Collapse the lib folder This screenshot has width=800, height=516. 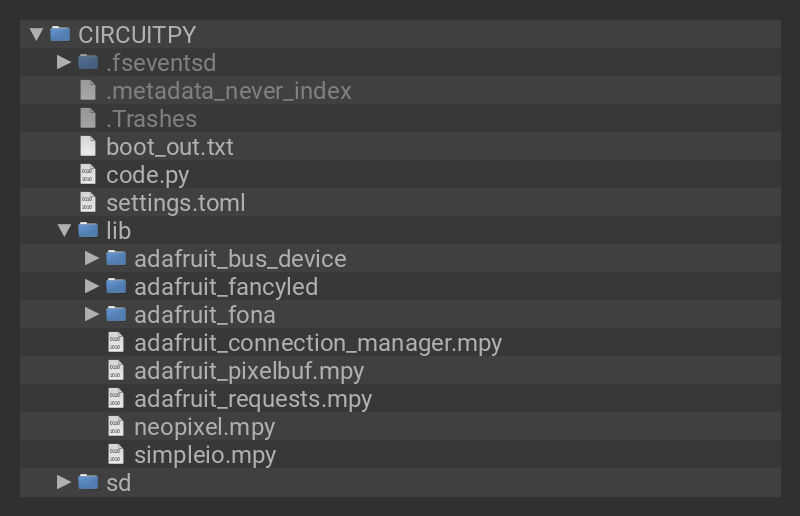click(x=65, y=231)
